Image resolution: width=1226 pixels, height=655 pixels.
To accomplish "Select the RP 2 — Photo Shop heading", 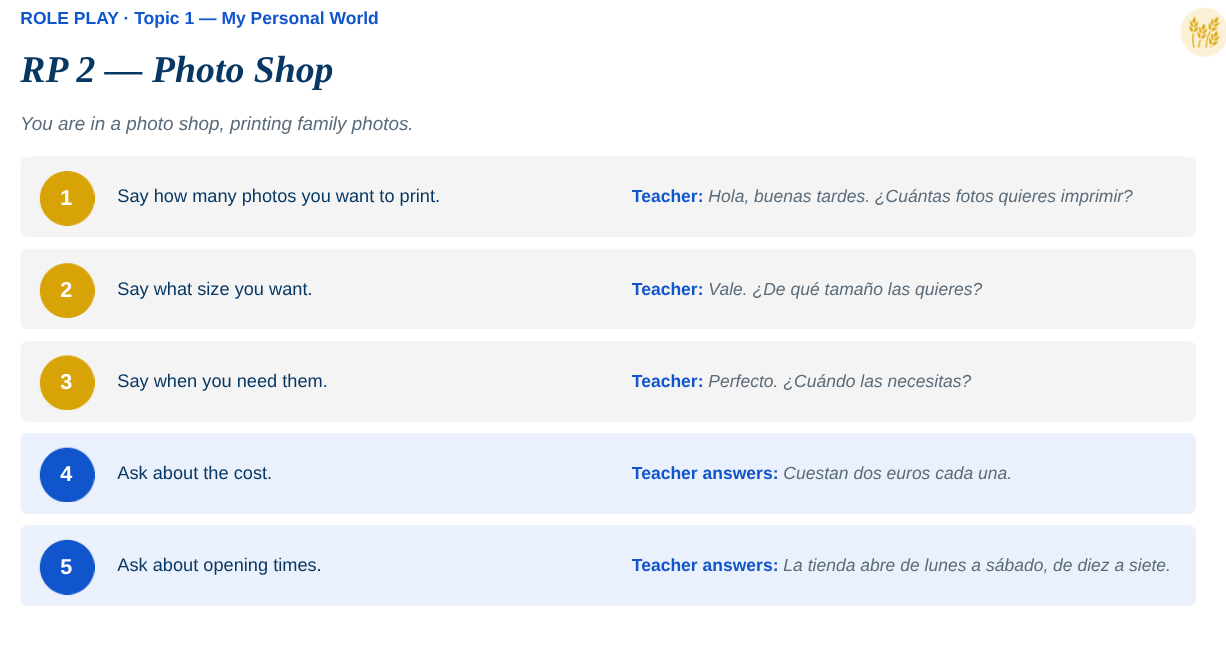I will (x=177, y=70).
